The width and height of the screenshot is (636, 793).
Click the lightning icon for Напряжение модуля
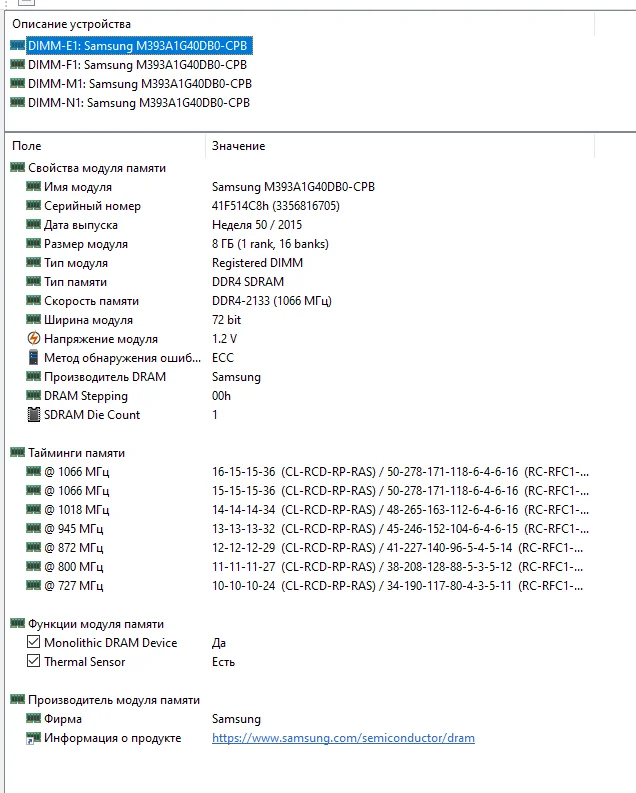coord(33,338)
